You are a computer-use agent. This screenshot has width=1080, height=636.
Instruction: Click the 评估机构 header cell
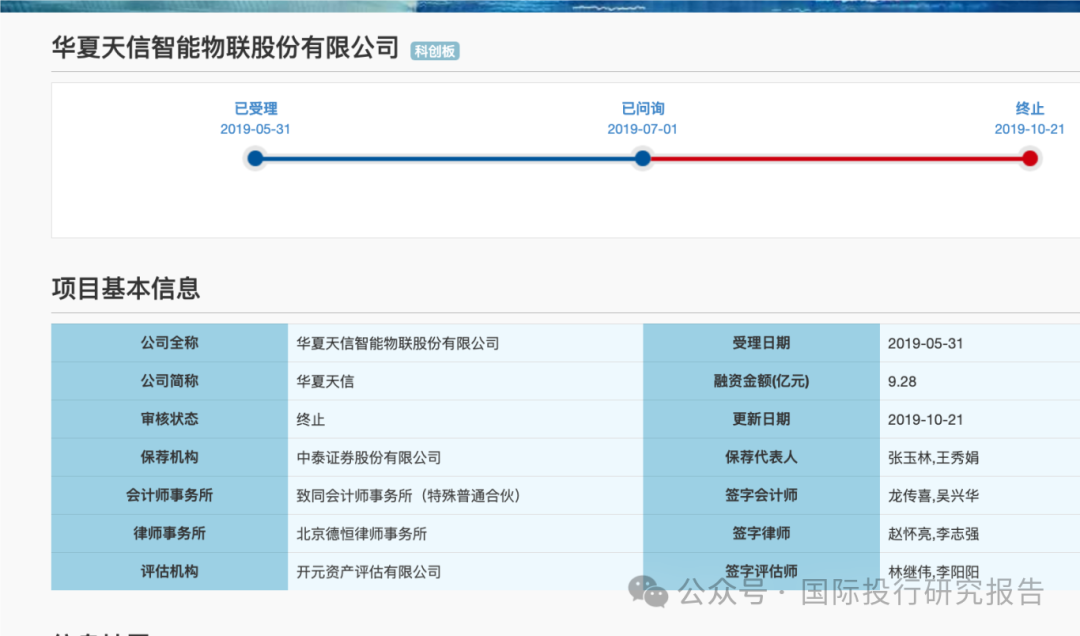point(169,571)
